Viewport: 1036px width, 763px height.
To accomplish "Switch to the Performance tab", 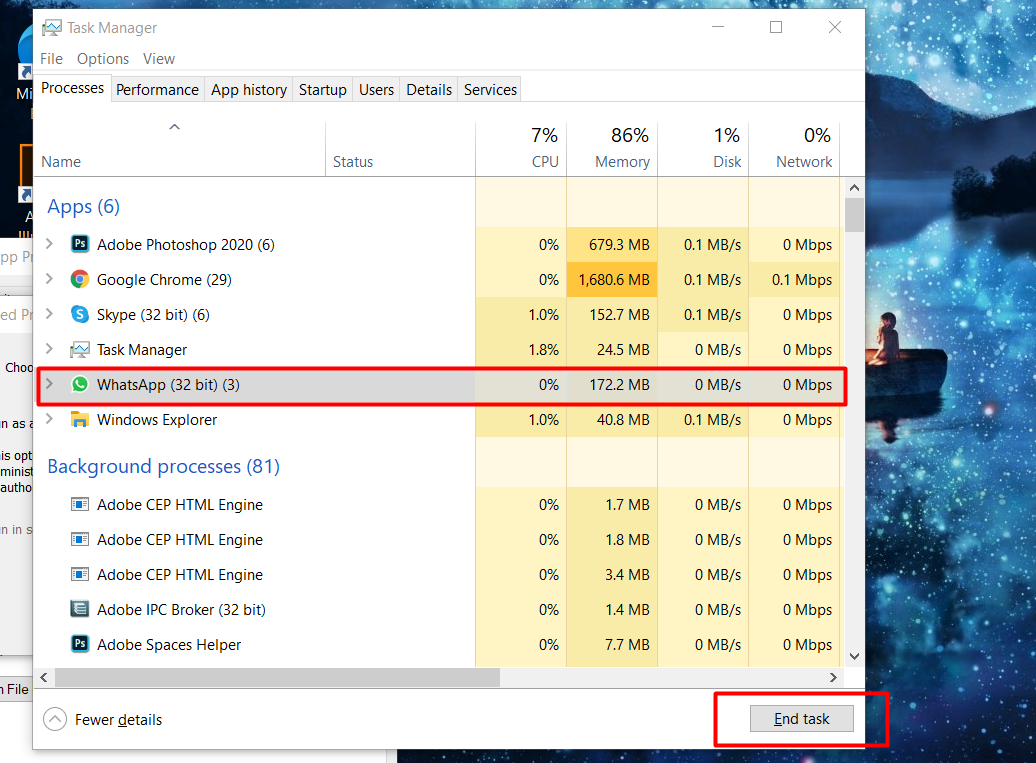I will coord(157,90).
